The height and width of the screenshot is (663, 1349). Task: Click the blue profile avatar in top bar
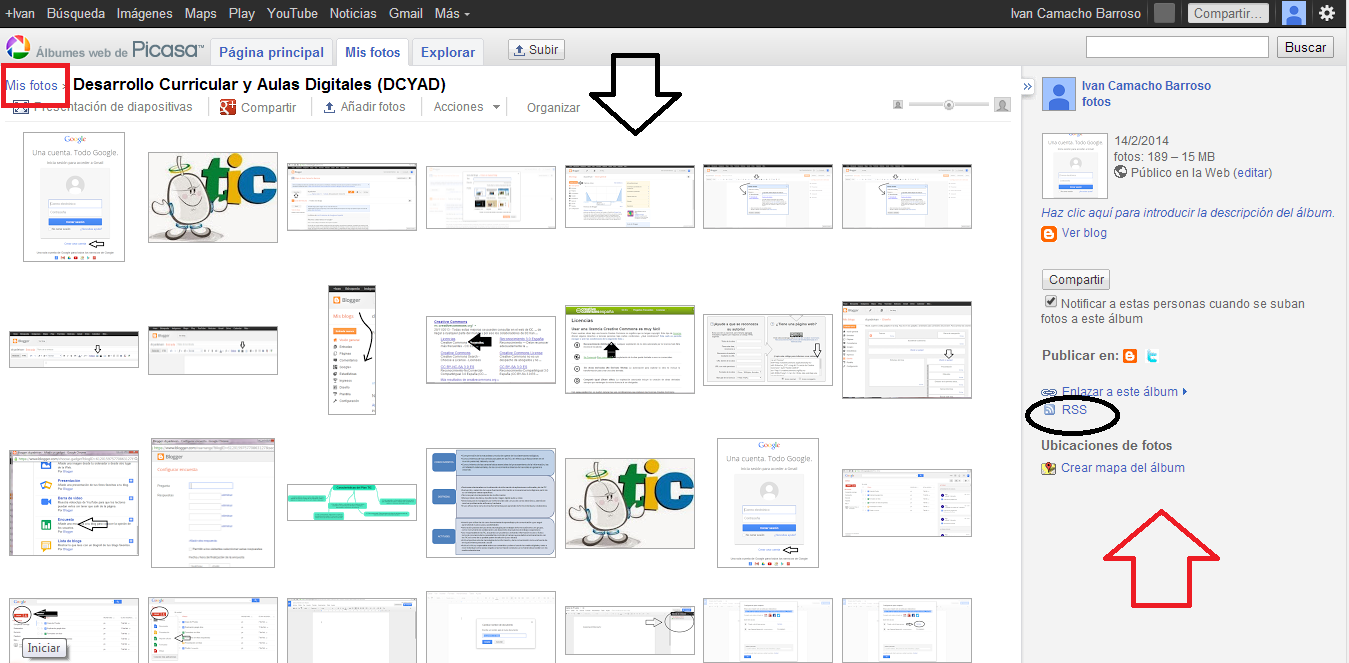1293,13
